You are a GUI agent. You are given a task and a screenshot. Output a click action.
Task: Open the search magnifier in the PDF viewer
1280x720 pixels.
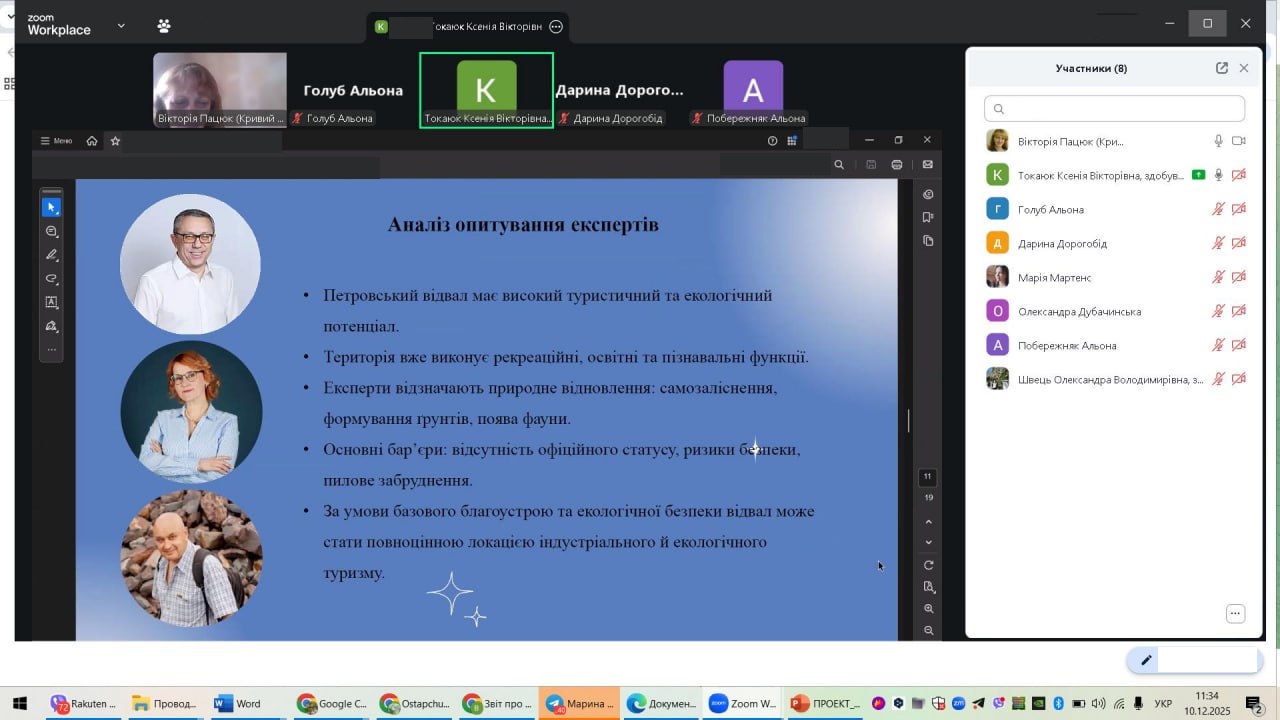point(839,165)
